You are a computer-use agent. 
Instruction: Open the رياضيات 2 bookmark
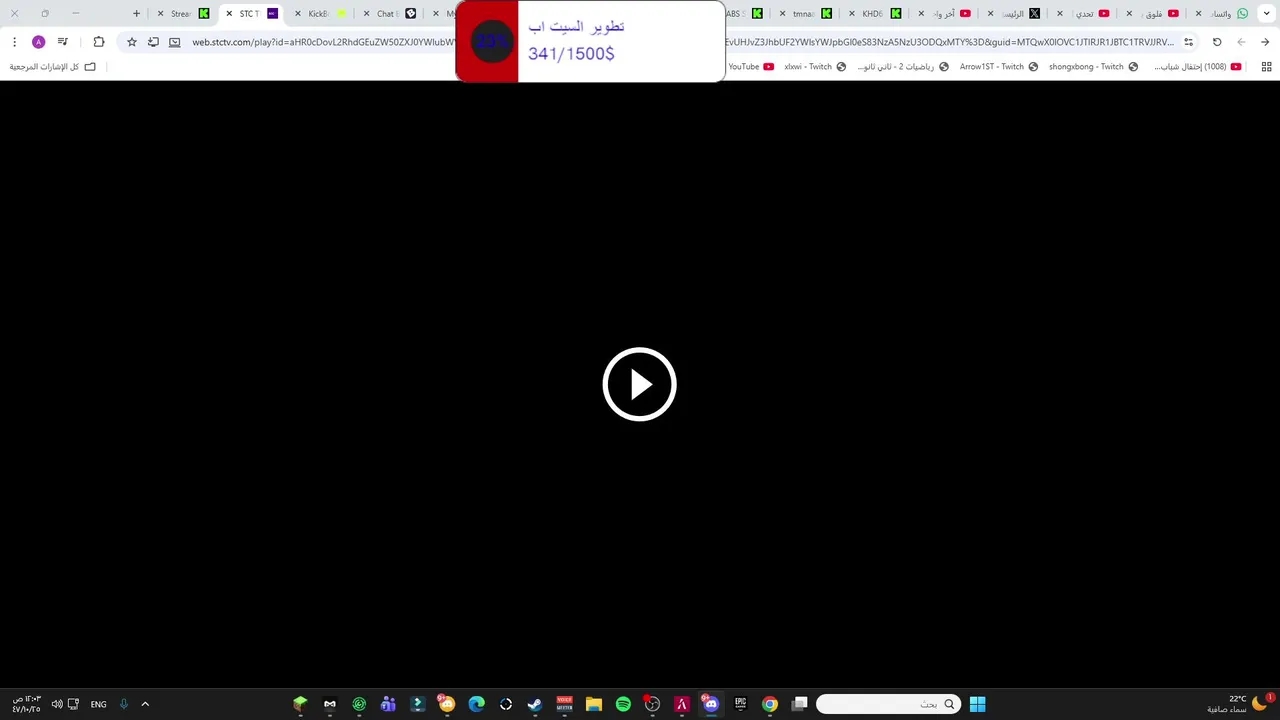(x=902, y=67)
